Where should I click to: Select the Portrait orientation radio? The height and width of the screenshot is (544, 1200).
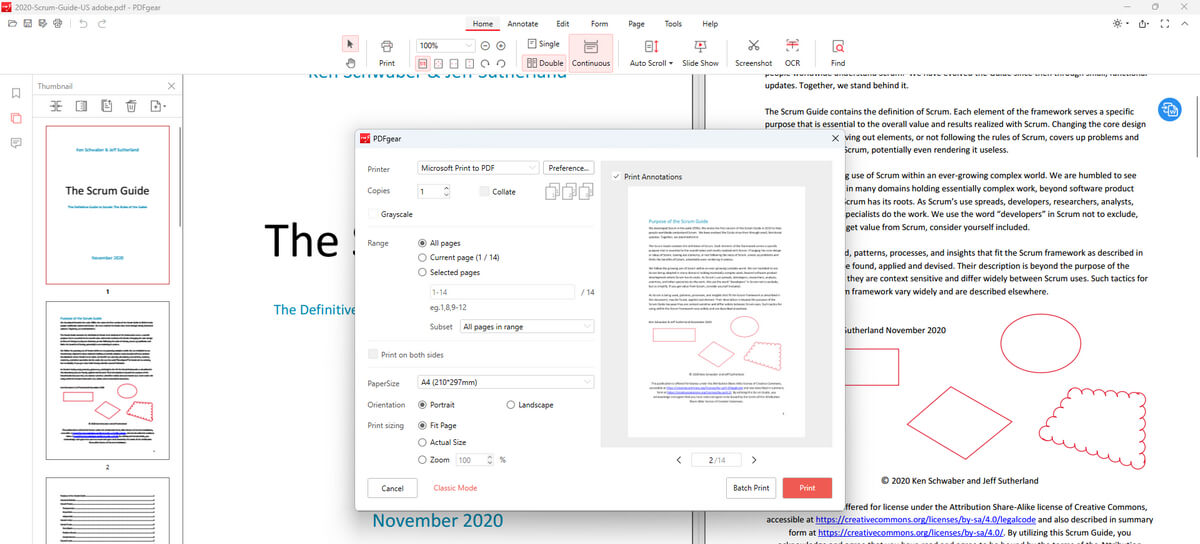(x=422, y=405)
